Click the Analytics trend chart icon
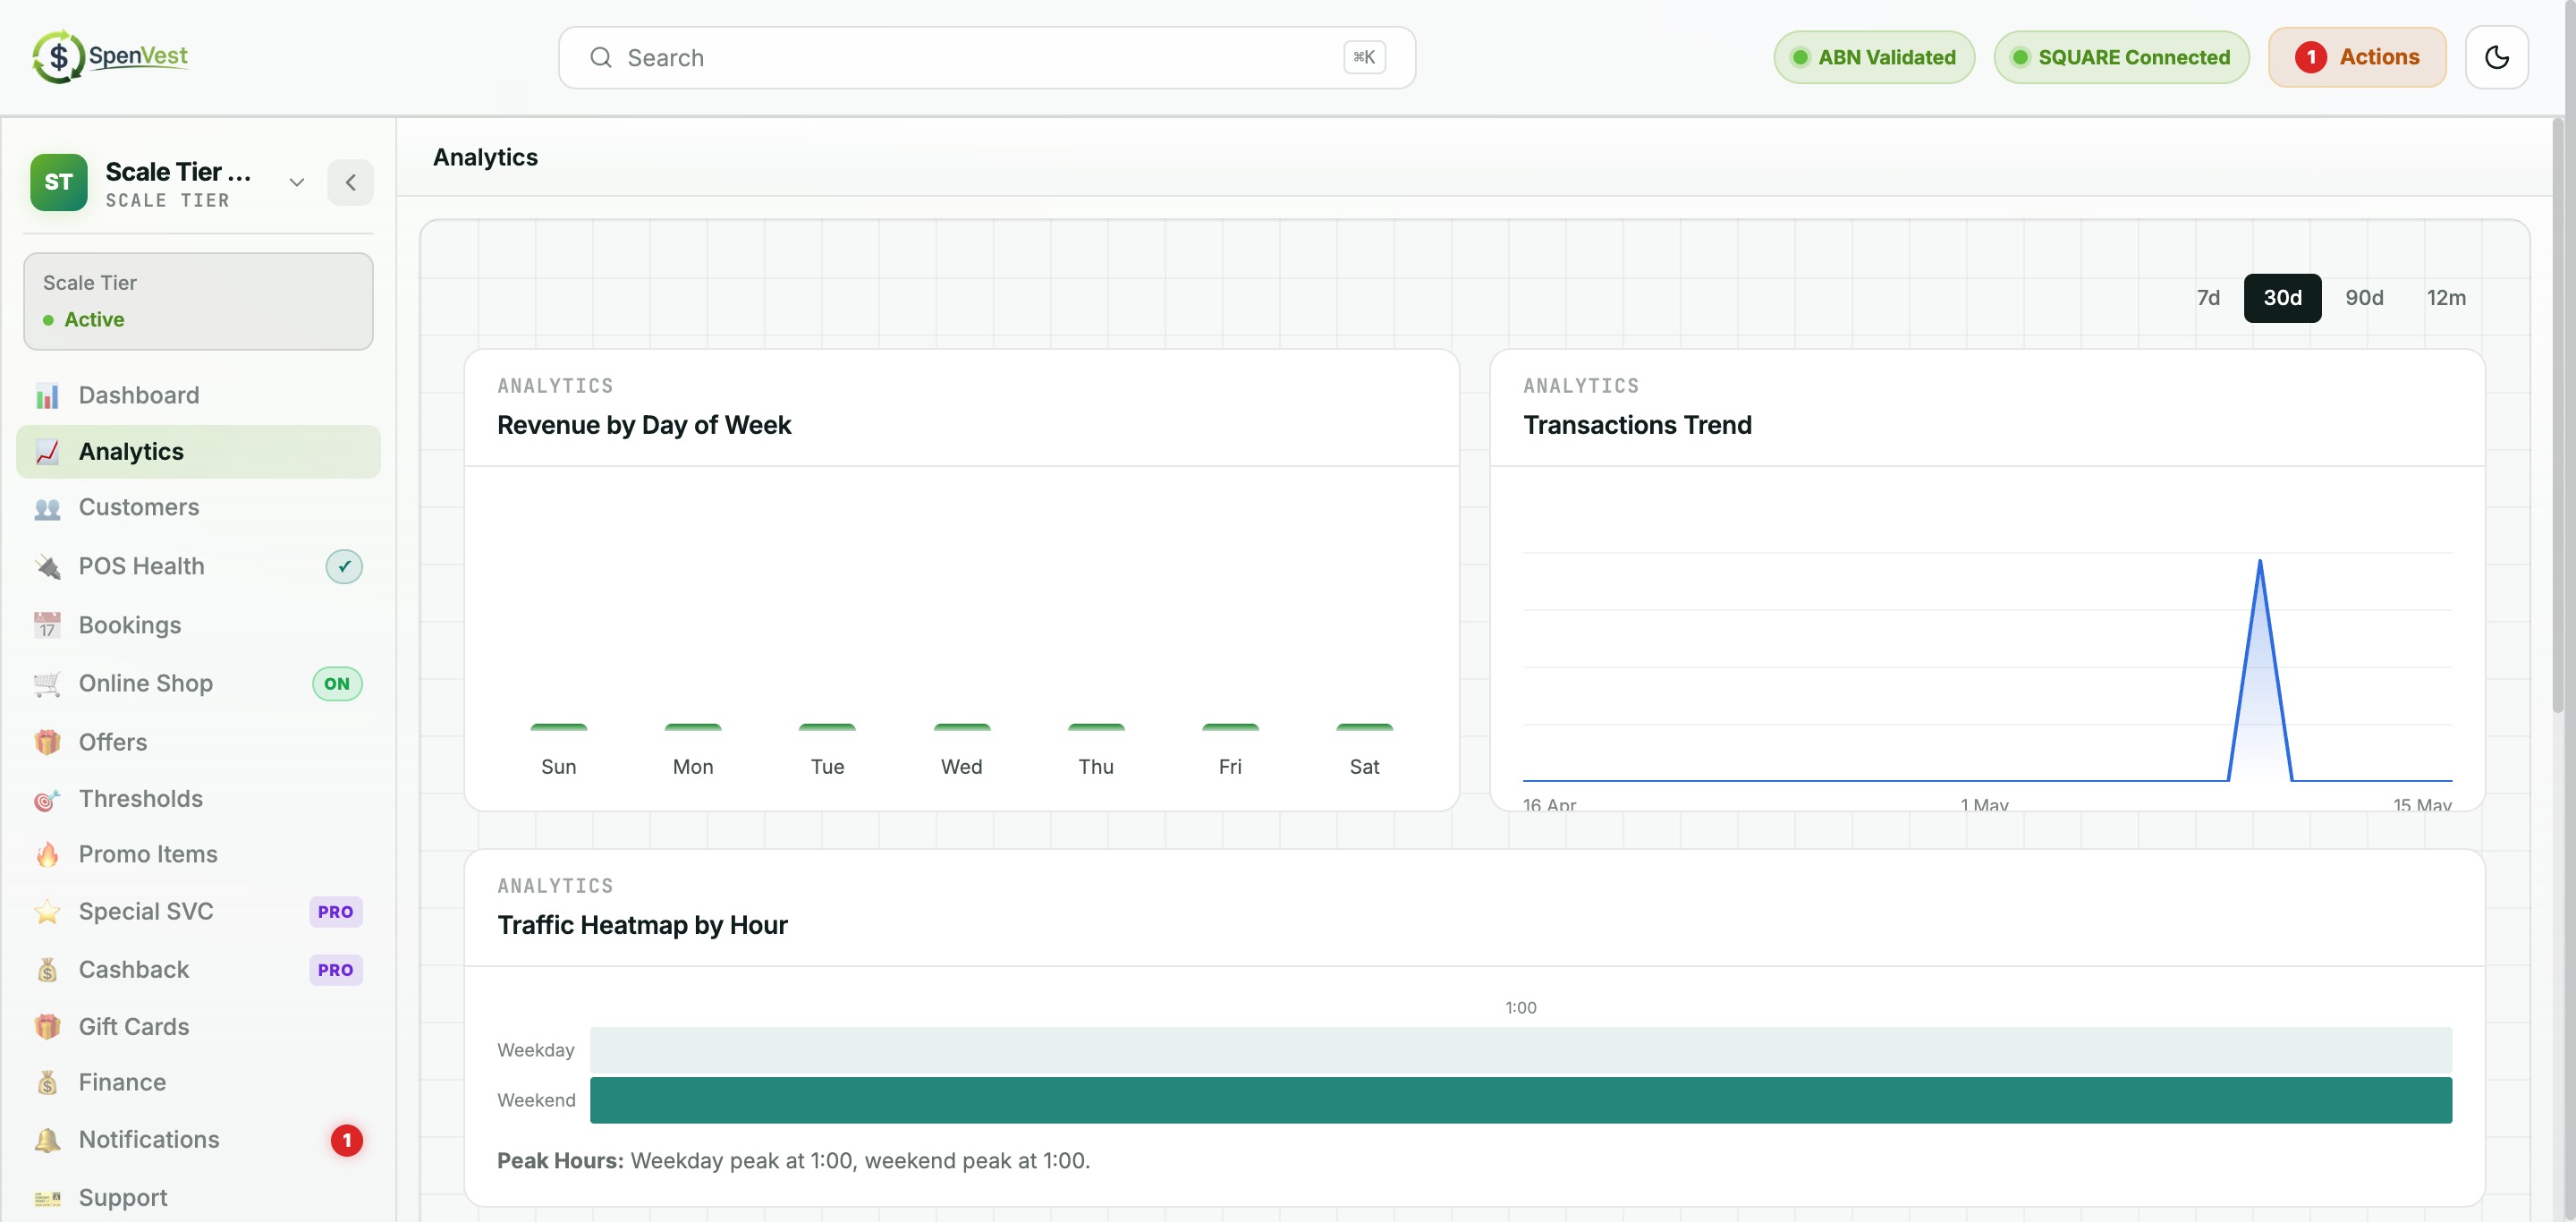Screen dimensions: 2576x1222 (x=47, y=451)
